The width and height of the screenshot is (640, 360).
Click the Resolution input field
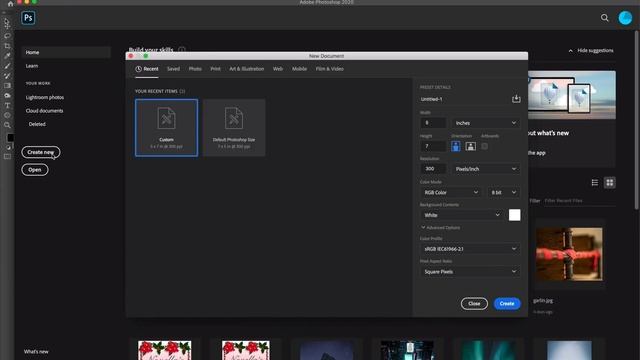pyautogui.click(x=433, y=169)
